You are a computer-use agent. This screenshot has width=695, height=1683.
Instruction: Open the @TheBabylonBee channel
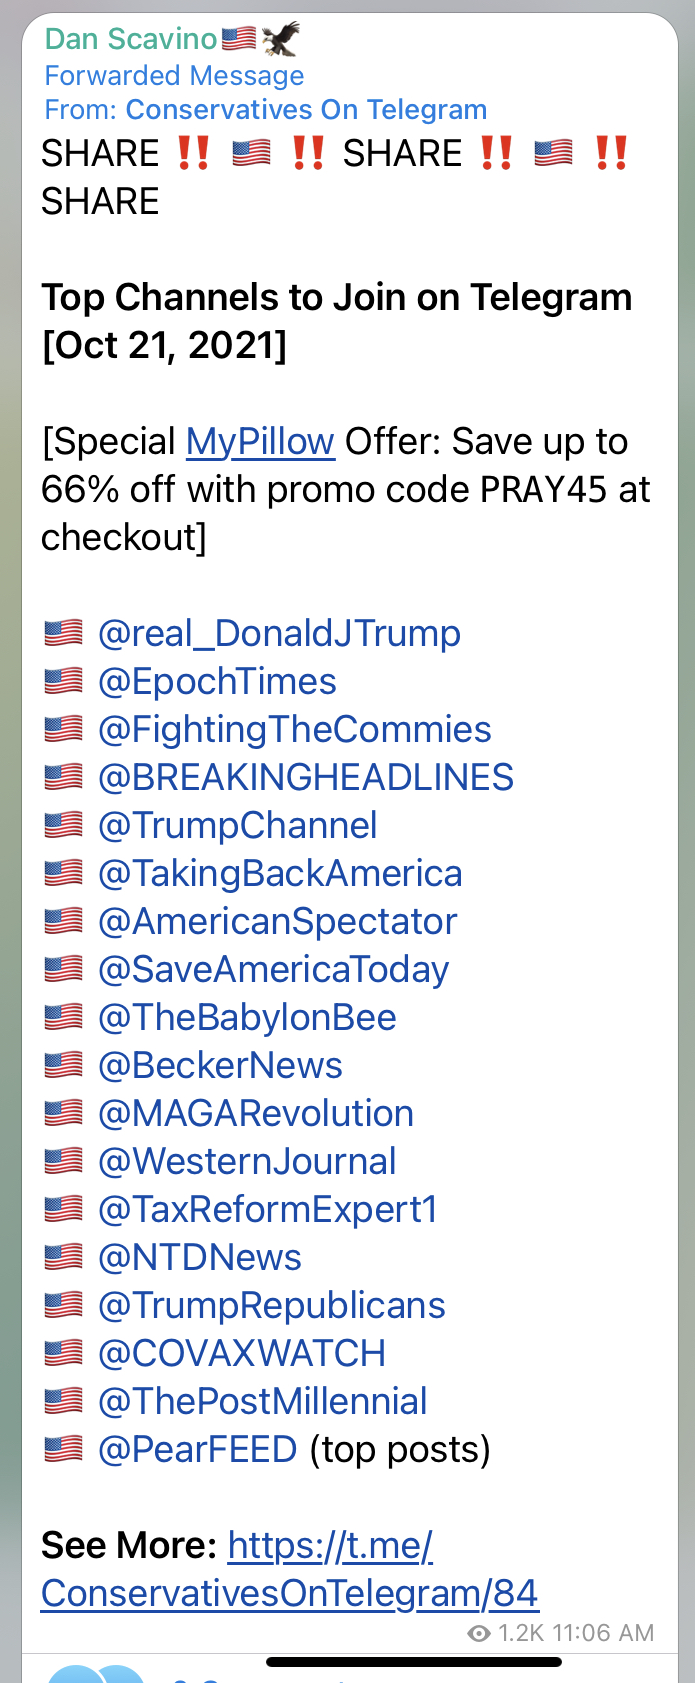pyautogui.click(x=247, y=1018)
